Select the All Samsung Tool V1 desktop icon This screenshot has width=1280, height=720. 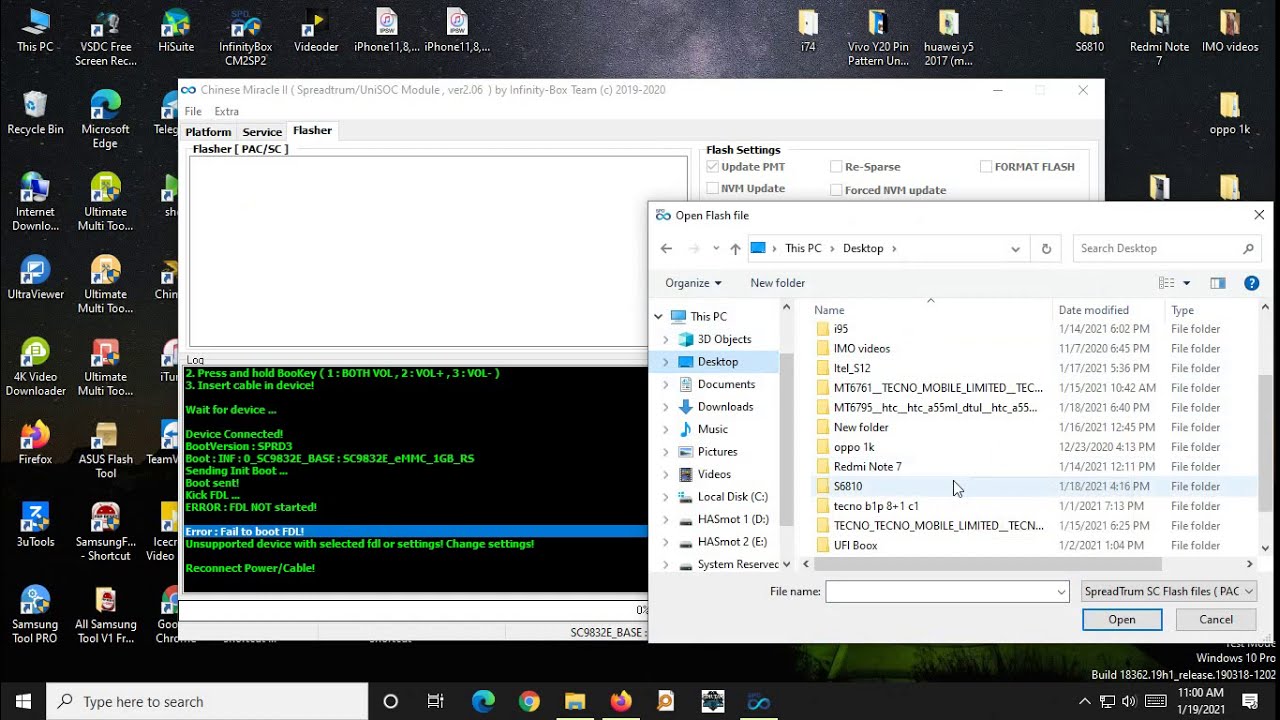(106, 615)
